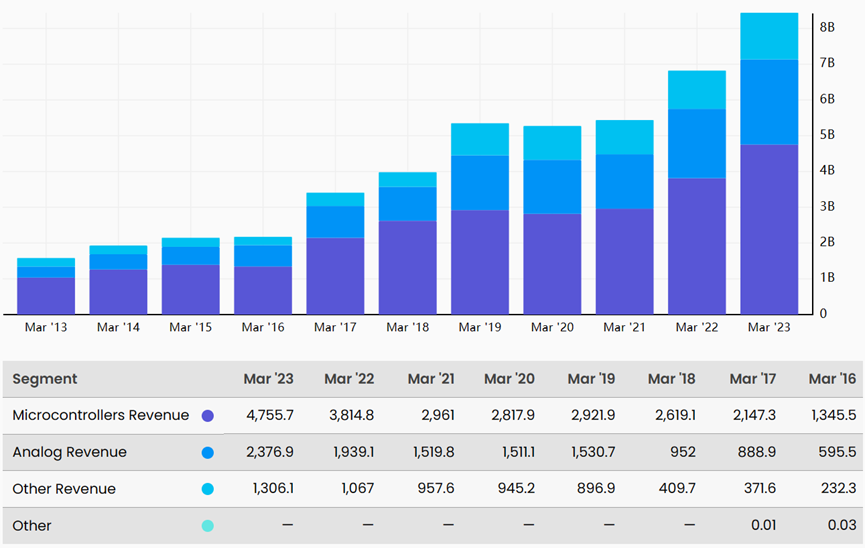Click the Other Revenue cyan legend dot
Screen dimensions: 865x548
click(207, 489)
